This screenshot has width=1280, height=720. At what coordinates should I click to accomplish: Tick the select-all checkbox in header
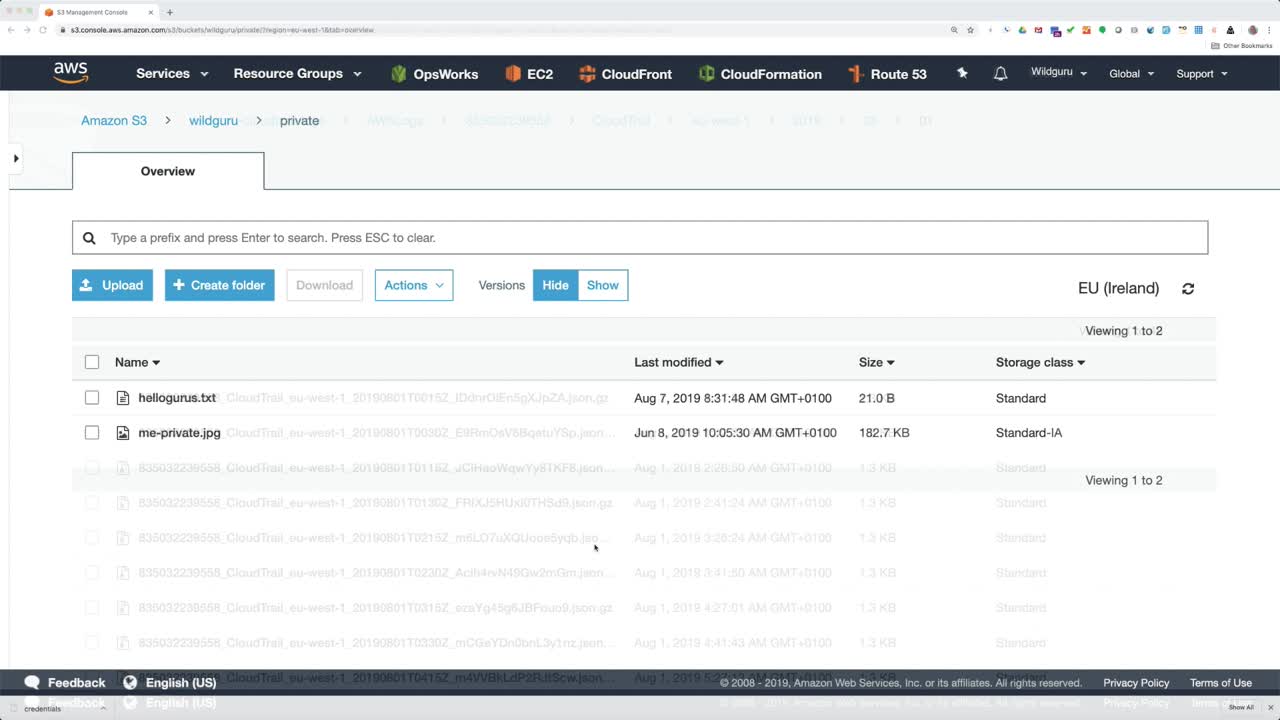click(x=92, y=362)
